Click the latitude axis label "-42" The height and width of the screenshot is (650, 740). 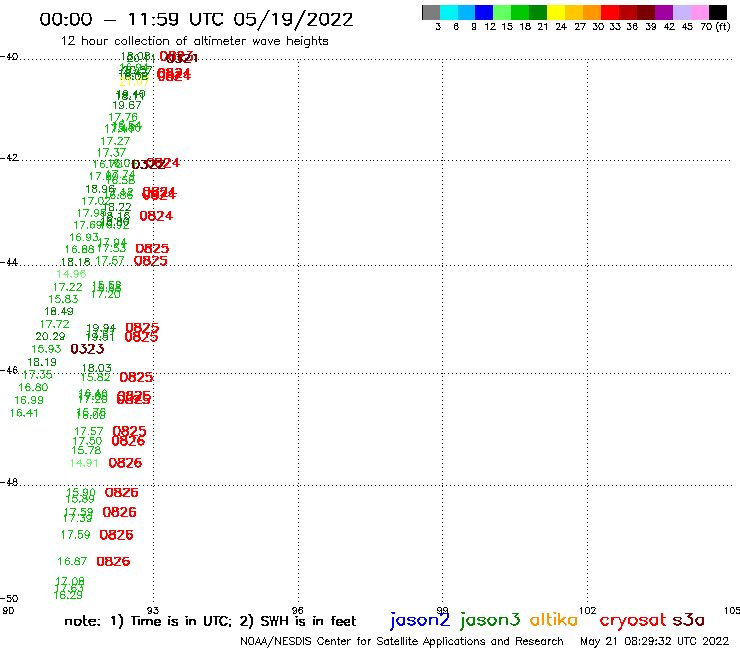(x=10, y=157)
